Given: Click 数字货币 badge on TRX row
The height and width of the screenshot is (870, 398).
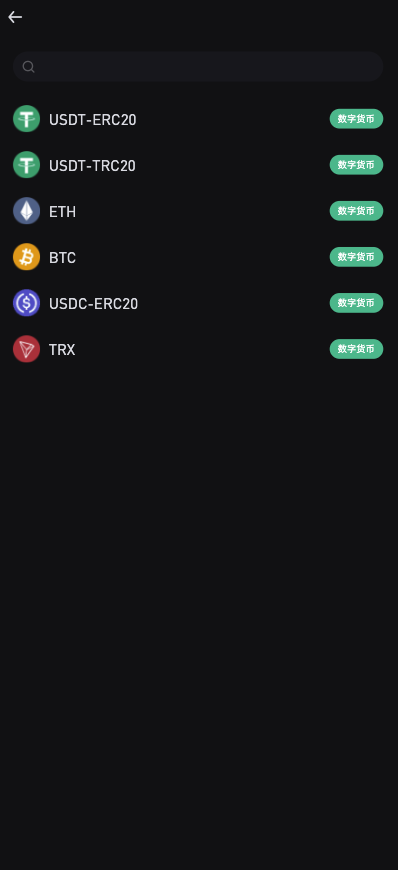Looking at the screenshot, I should (x=356, y=349).
